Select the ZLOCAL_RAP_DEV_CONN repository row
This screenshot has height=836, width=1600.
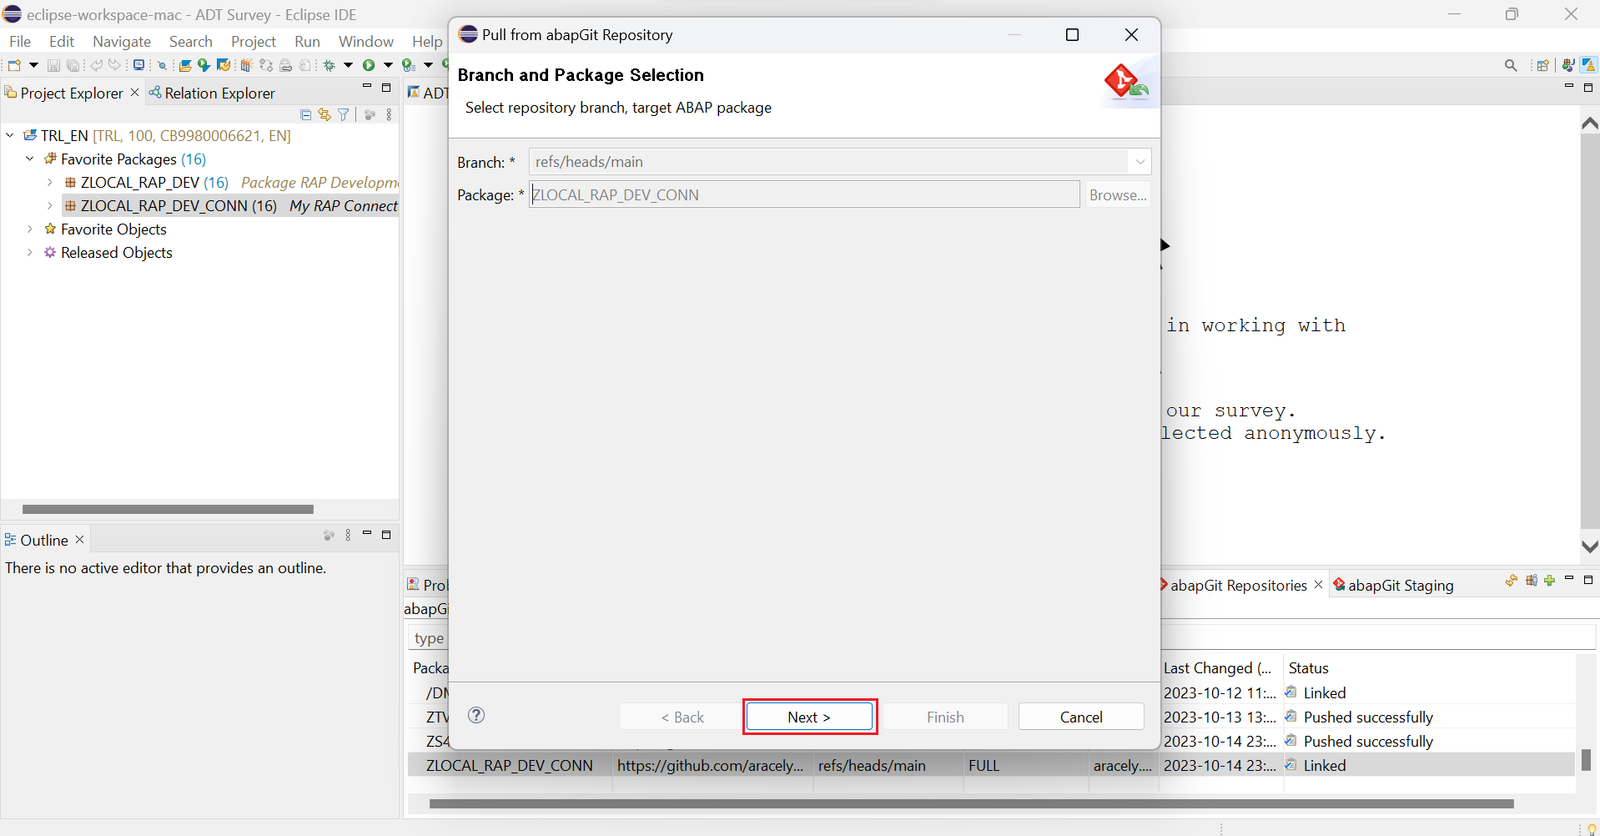point(990,765)
